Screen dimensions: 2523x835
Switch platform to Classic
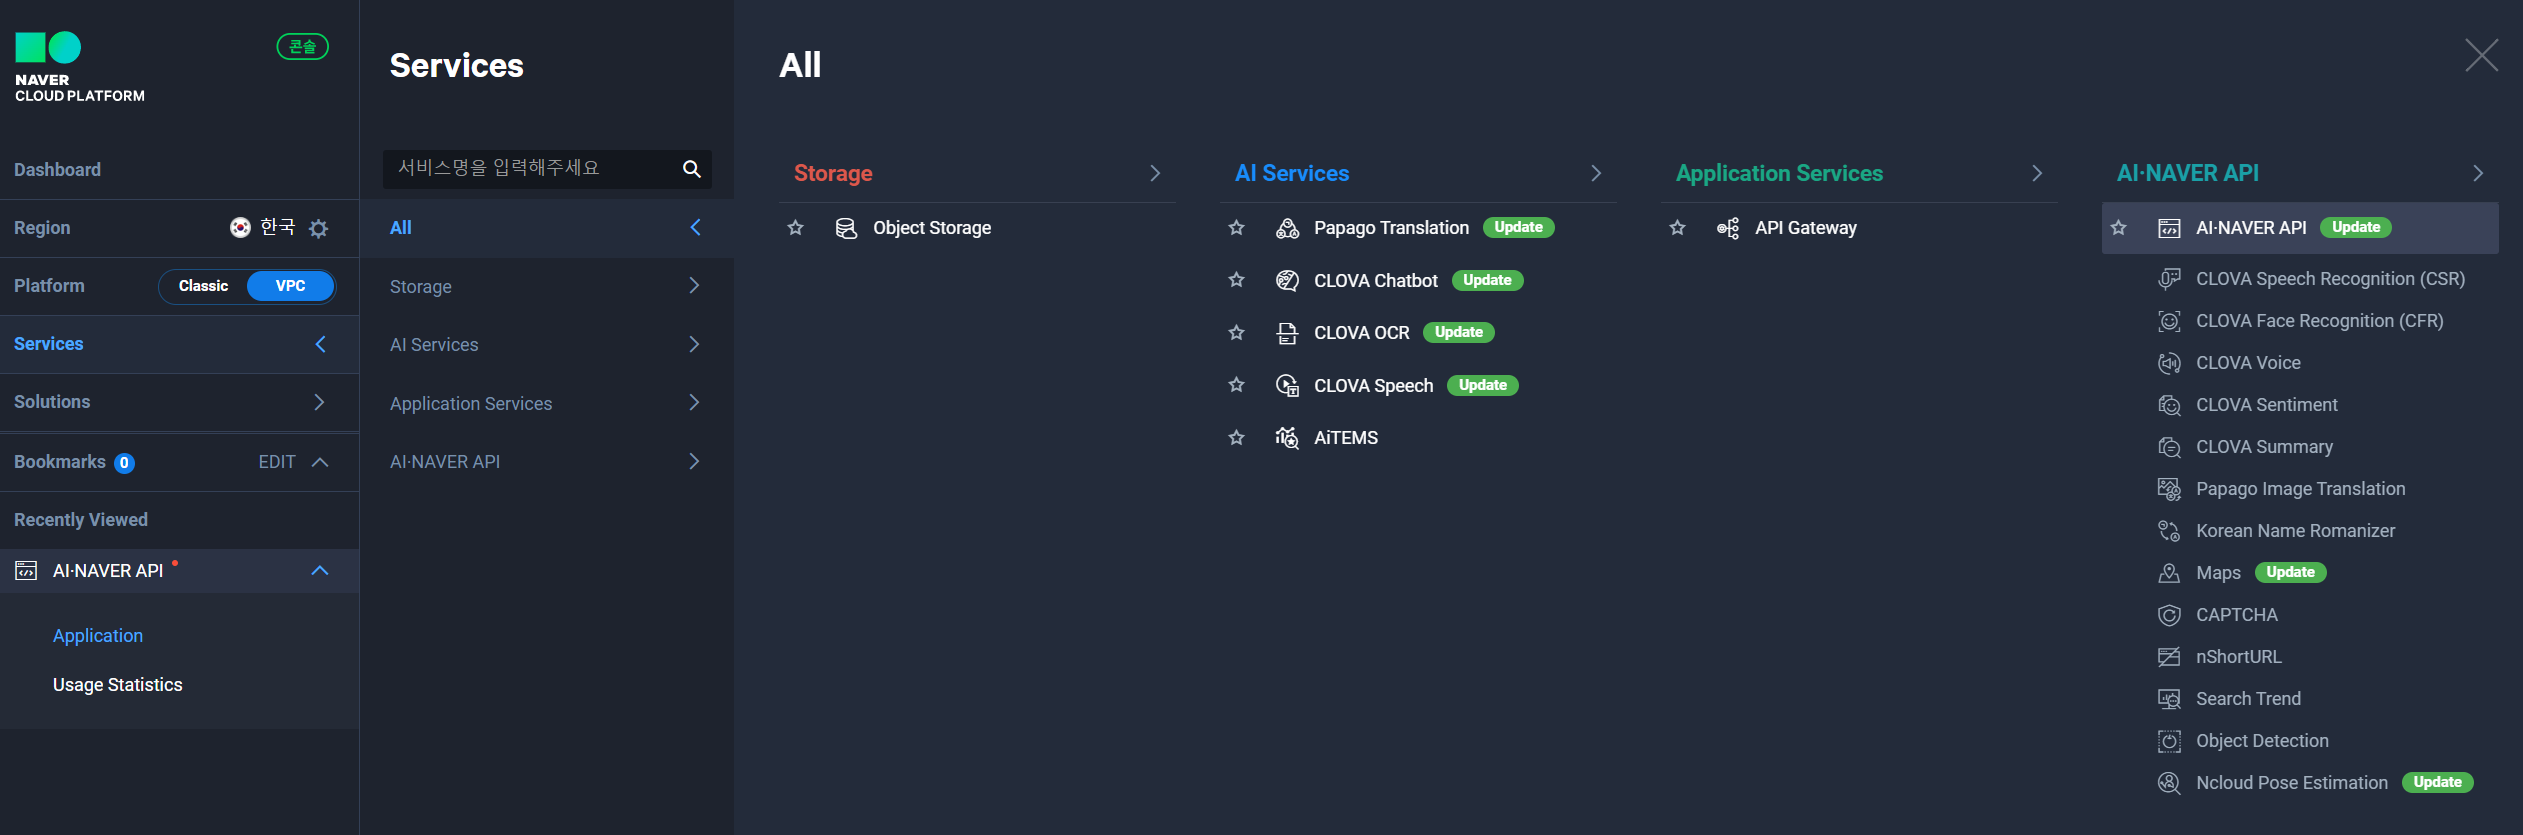coord(203,286)
